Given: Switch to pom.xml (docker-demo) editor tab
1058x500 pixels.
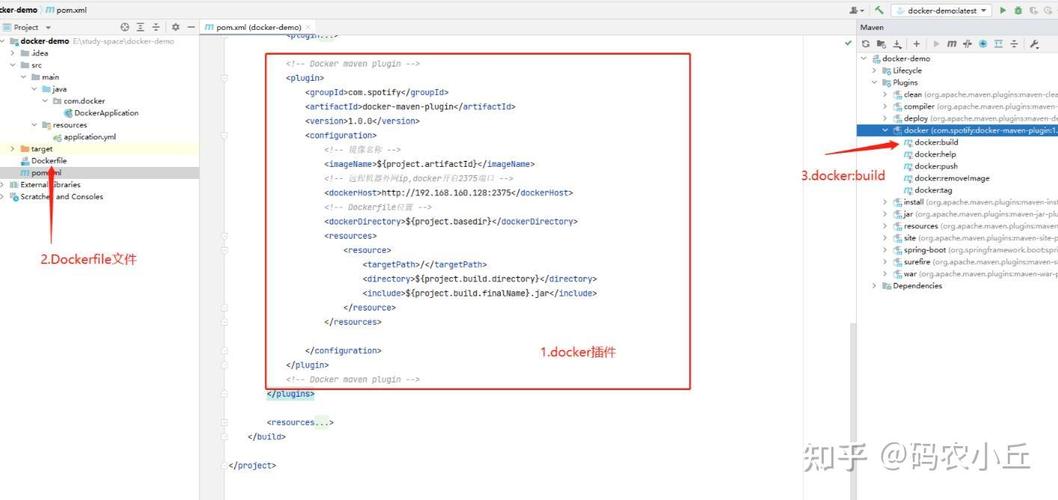Looking at the screenshot, I should 258,27.
